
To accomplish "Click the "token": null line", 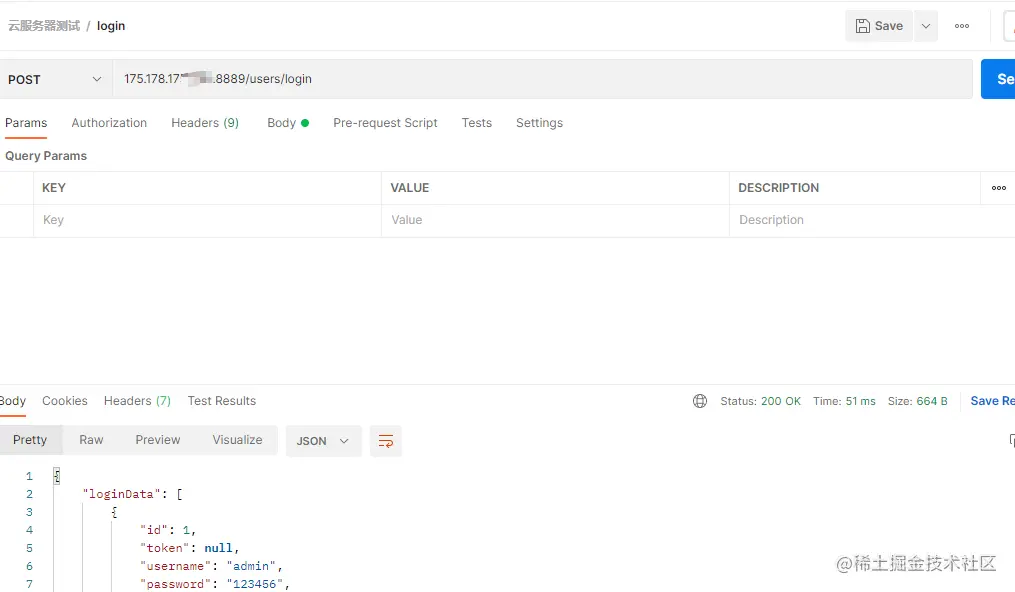I will point(190,548).
